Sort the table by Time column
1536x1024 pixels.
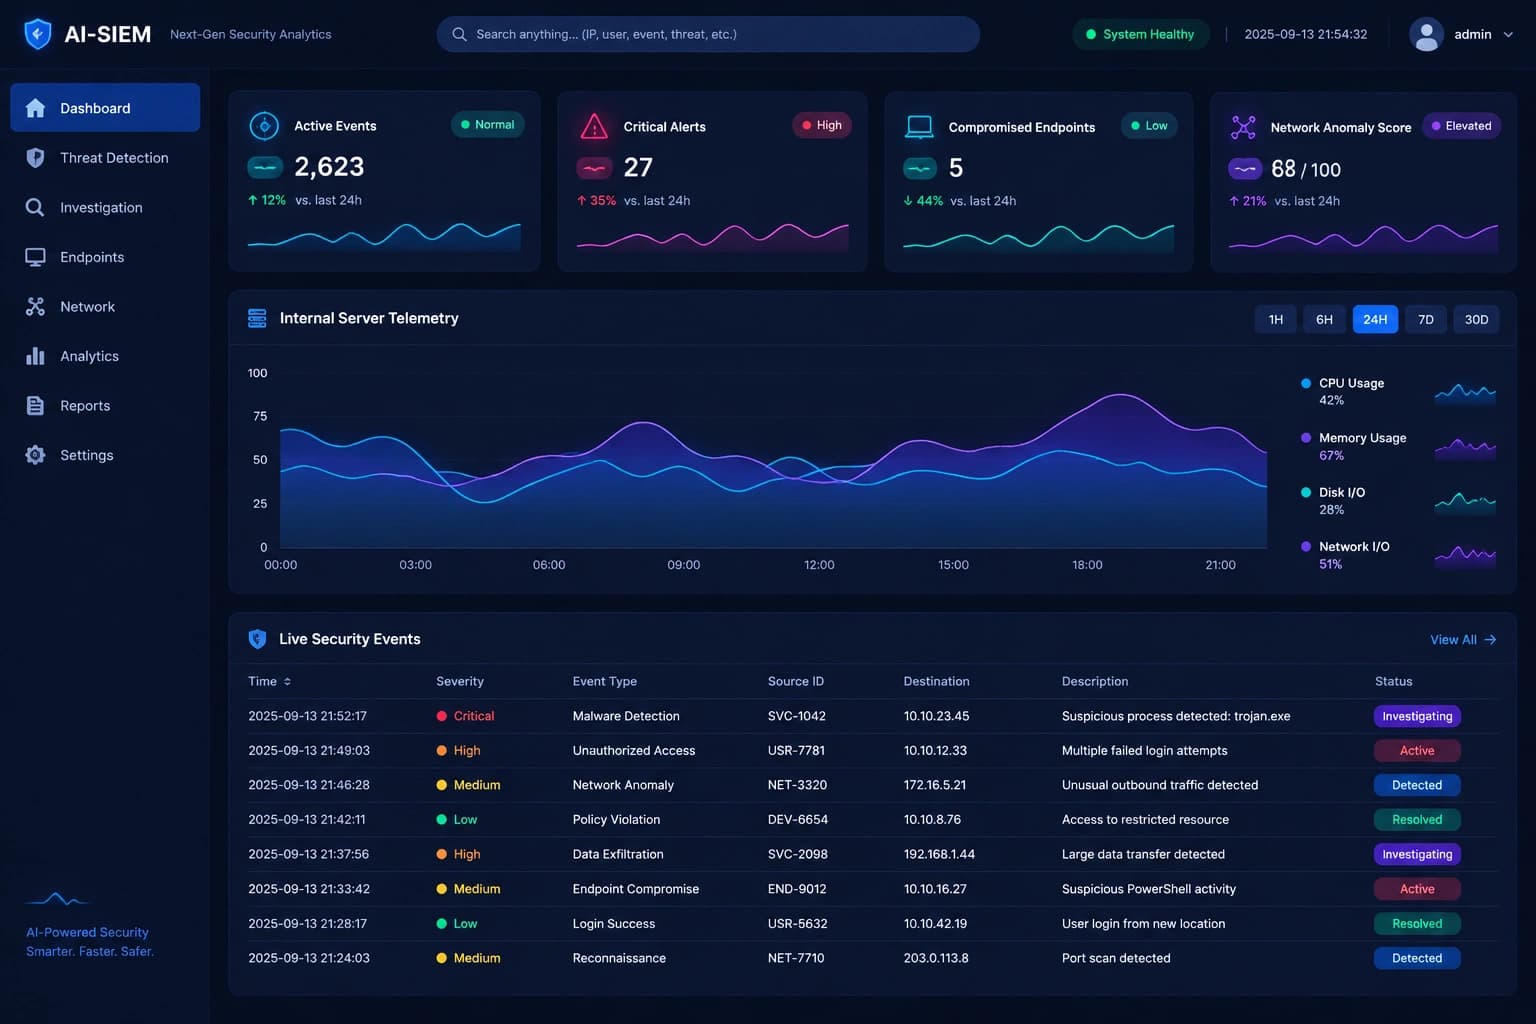pyautogui.click(x=269, y=681)
